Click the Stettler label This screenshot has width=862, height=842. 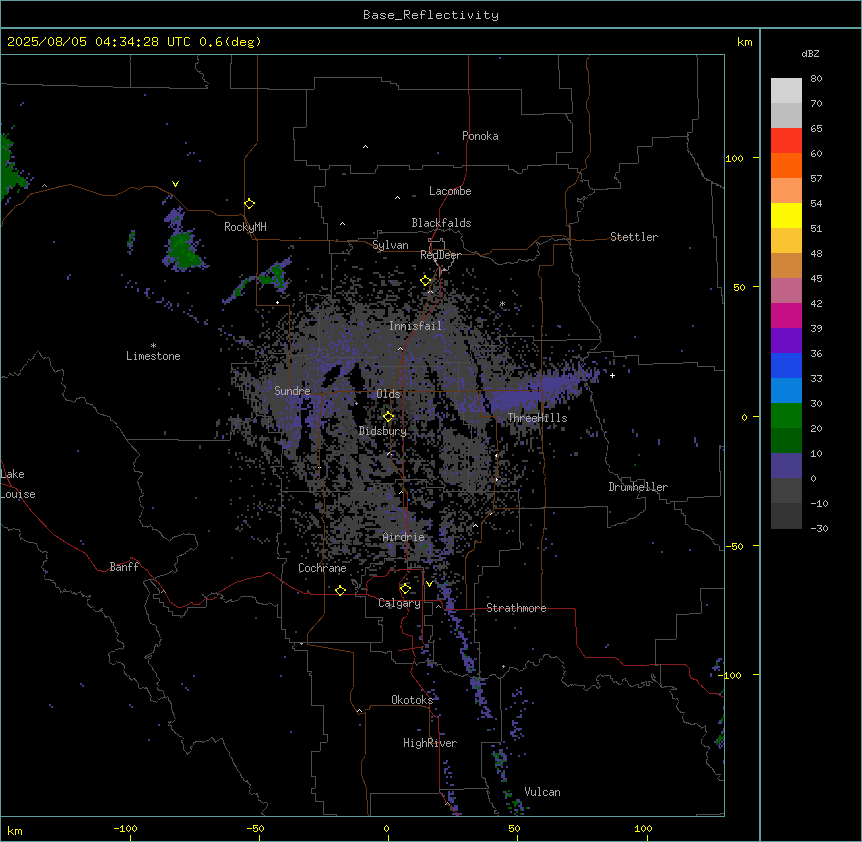coord(634,237)
